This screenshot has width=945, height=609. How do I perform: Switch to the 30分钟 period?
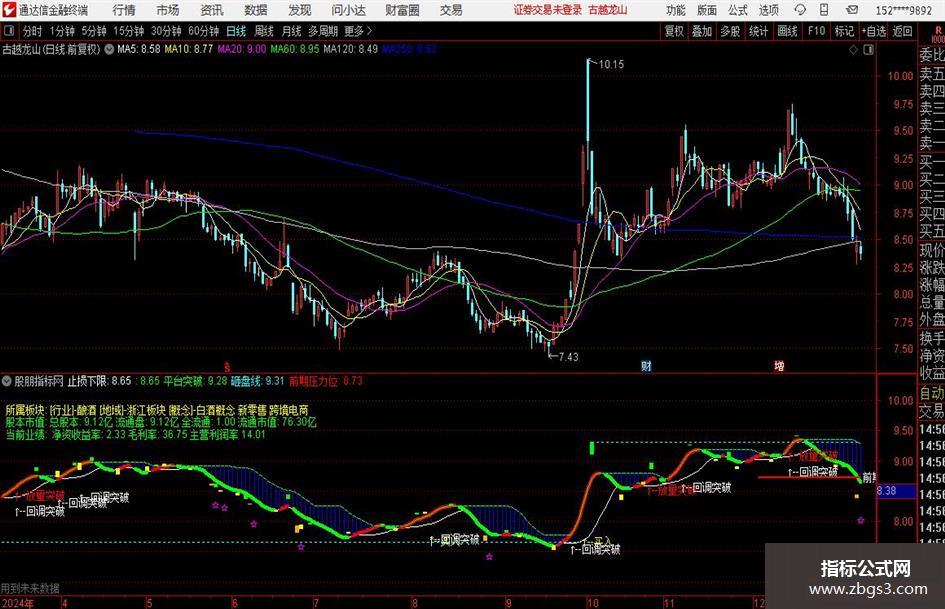tap(166, 31)
